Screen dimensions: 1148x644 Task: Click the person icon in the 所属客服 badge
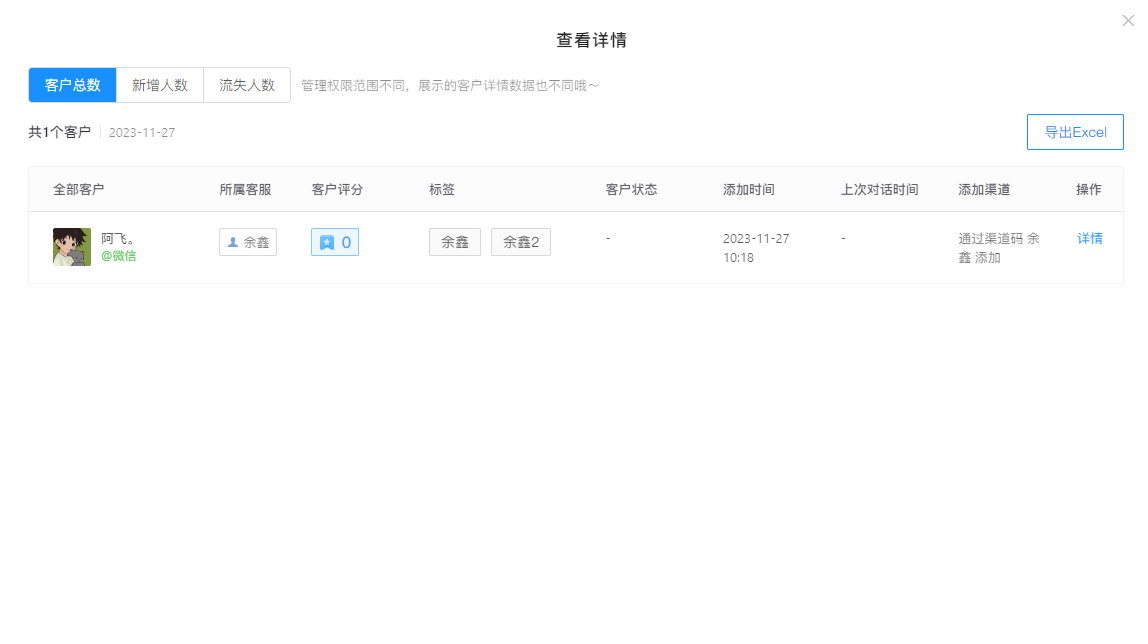click(233, 242)
